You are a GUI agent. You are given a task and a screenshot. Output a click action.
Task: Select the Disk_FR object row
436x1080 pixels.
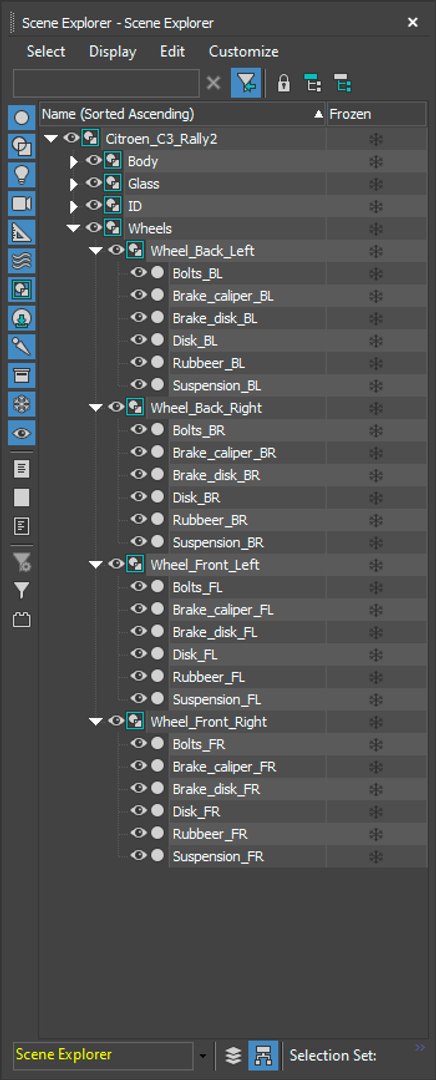(x=196, y=811)
